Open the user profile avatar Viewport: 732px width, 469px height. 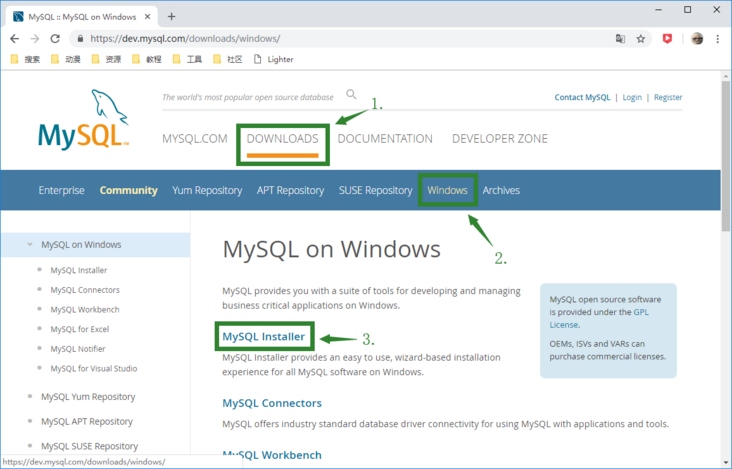click(697, 39)
